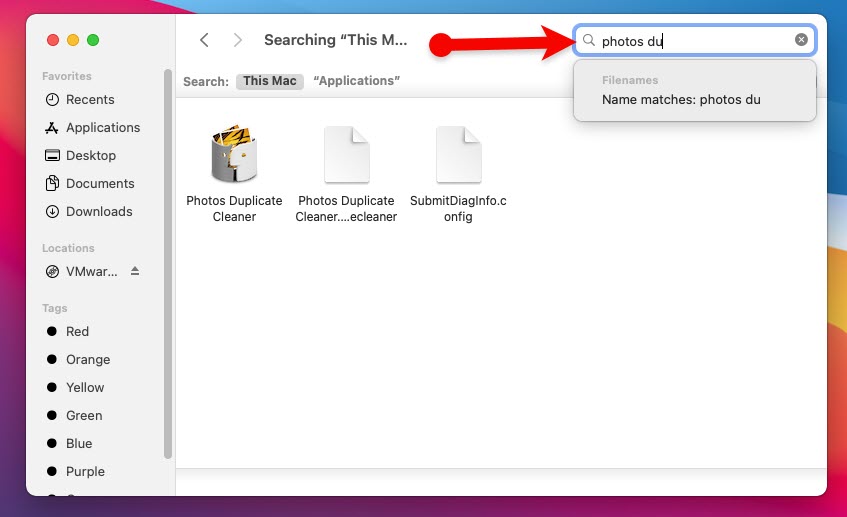
Task: Switch search scope to "Applications"
Action: (x=356, y=81)
